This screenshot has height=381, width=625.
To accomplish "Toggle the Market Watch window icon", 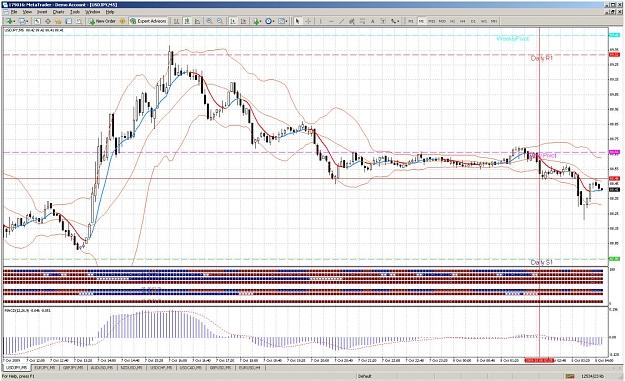I will tap(37, 21).
